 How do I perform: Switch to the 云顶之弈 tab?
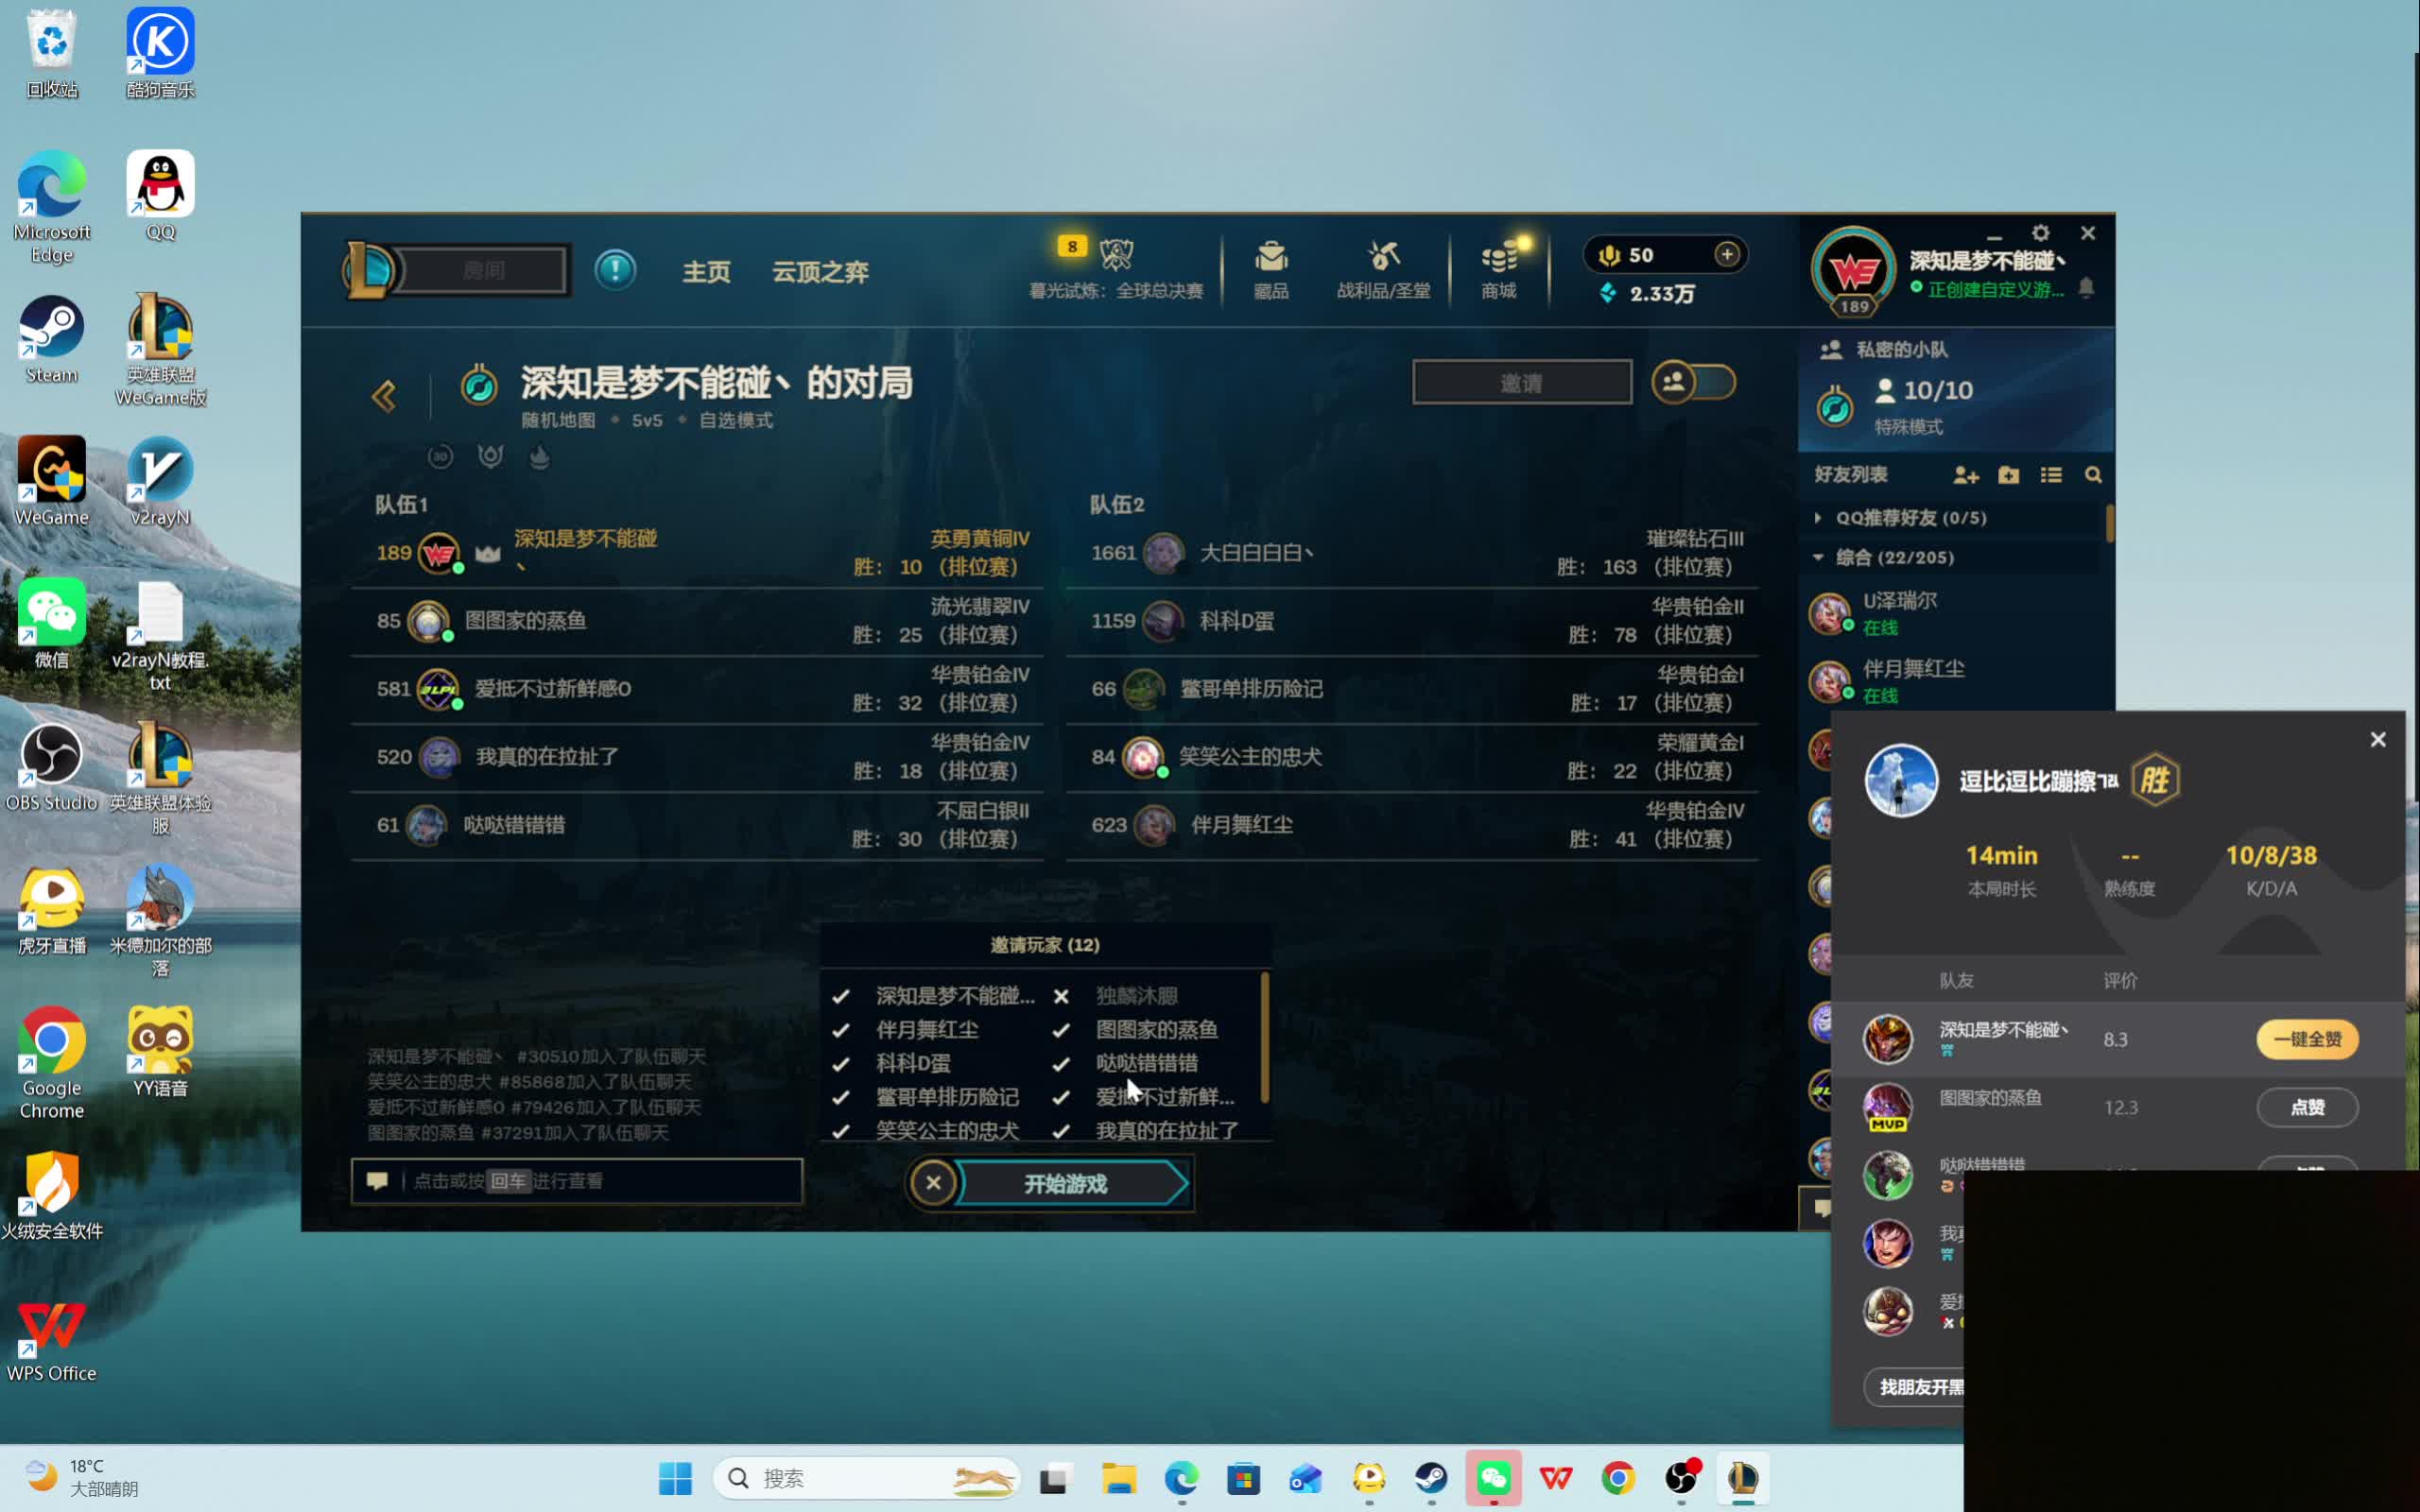[x=819, y=271]
